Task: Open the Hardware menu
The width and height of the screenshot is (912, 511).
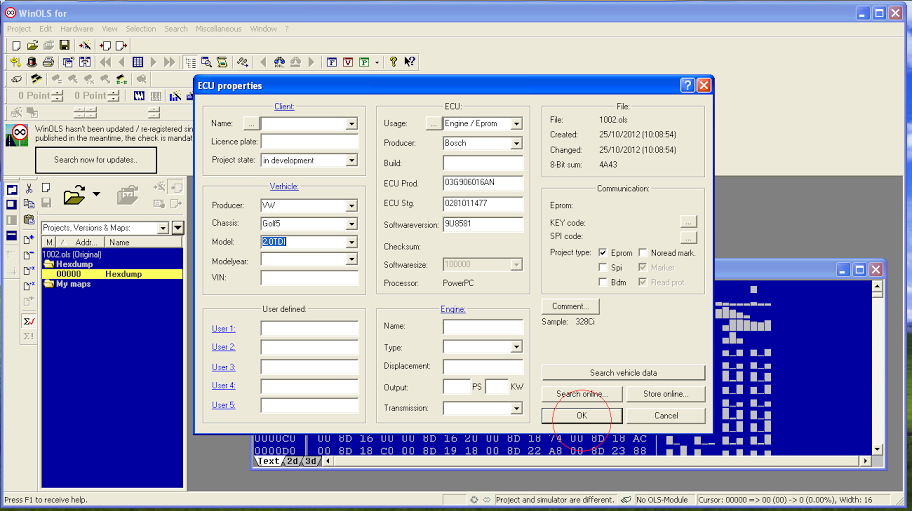Action: [x=77, y=28]
